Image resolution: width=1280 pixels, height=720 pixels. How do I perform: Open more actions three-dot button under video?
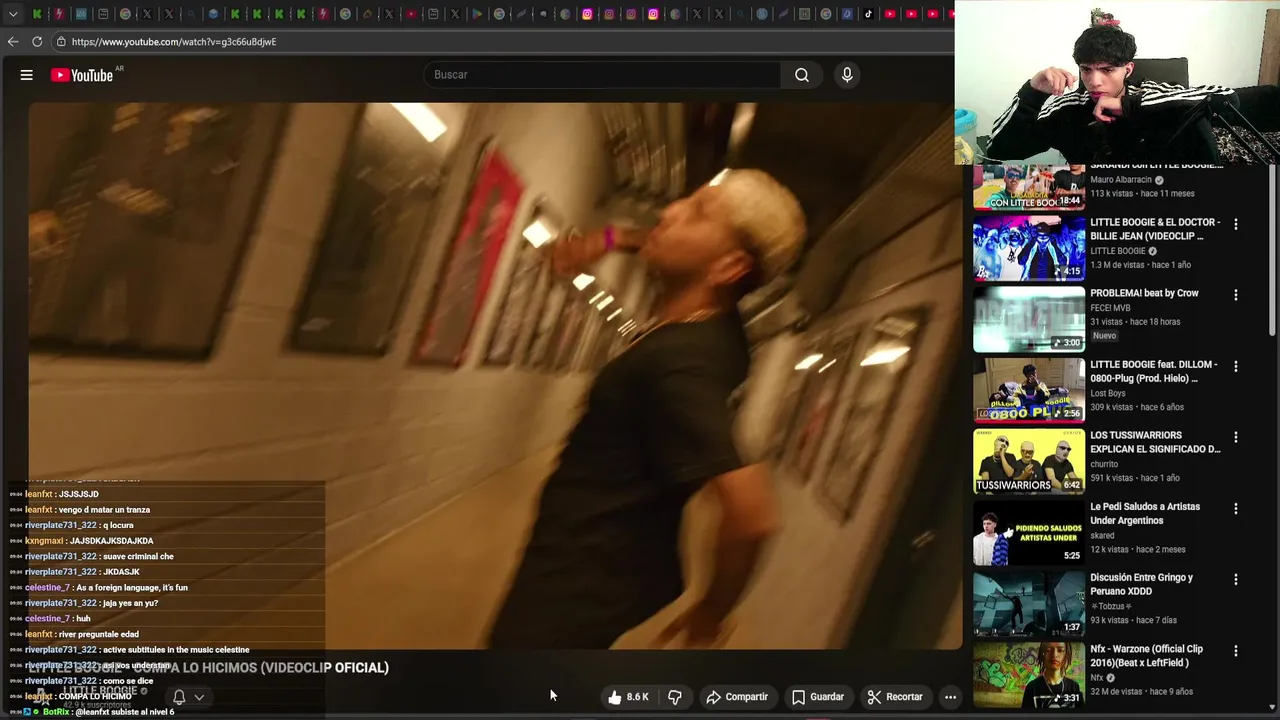pyautogui.click(x=951, y=697)
